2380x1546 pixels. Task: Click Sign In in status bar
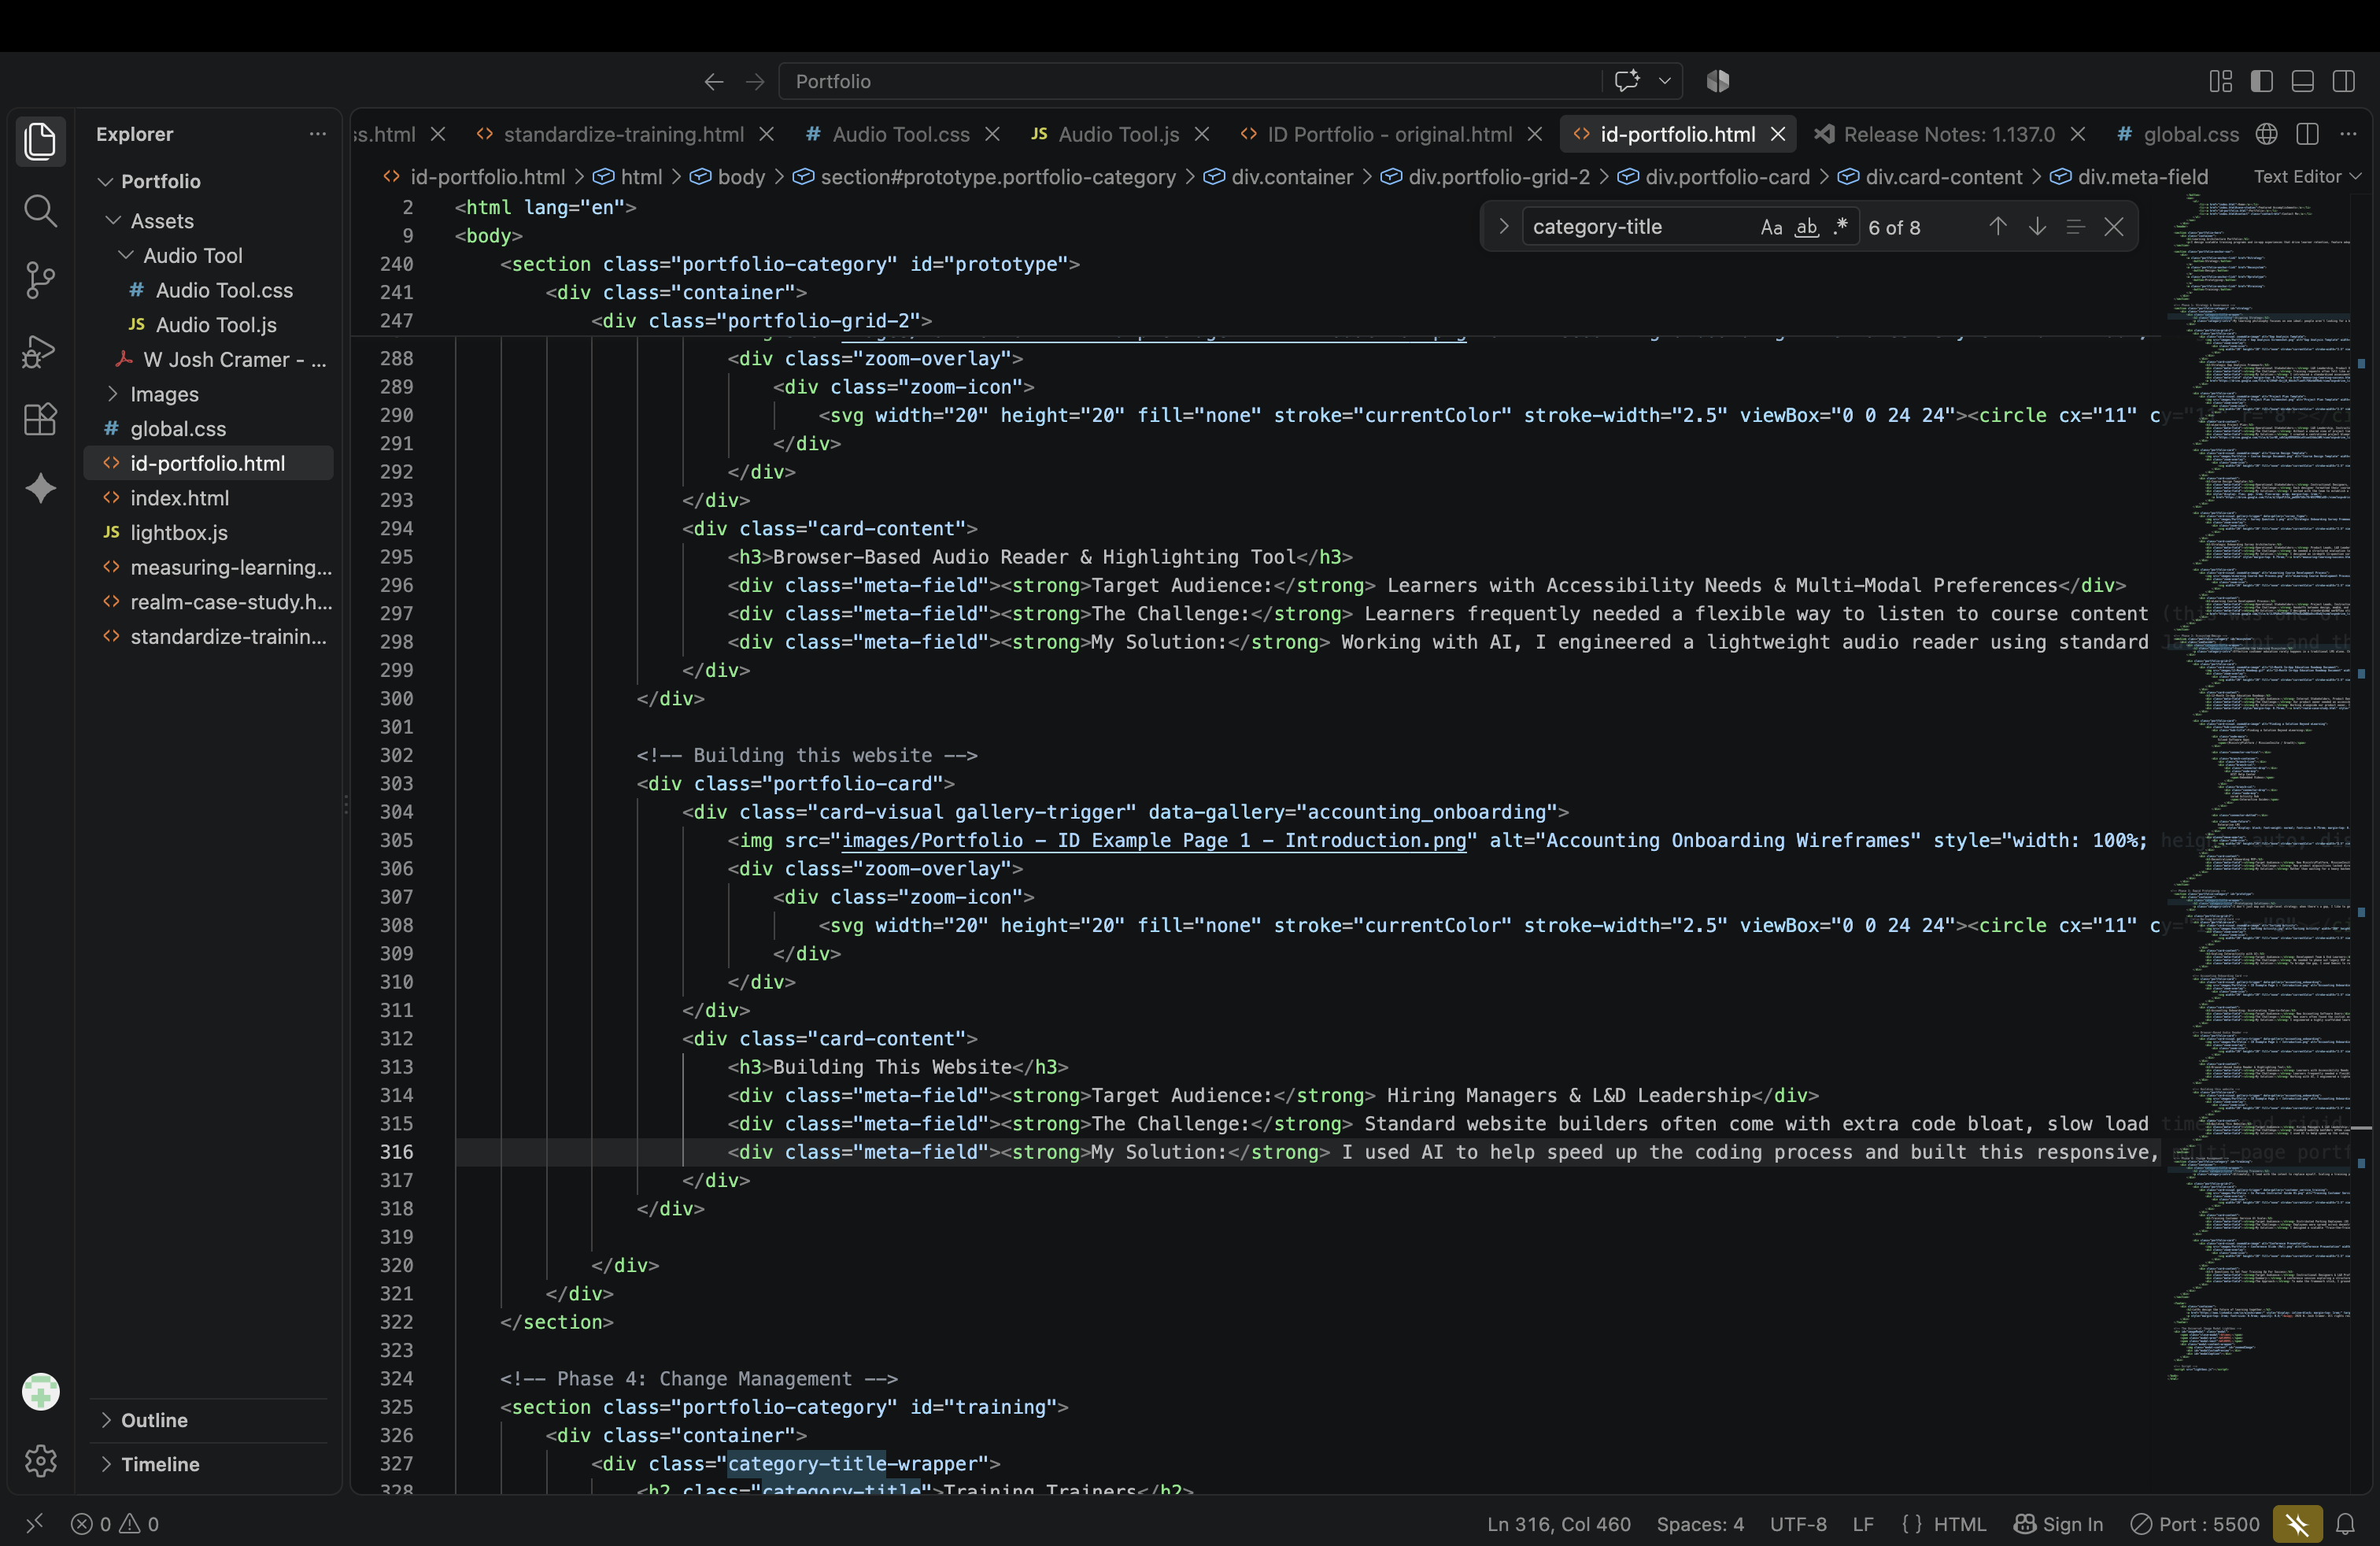[x=2059, y=1524]
